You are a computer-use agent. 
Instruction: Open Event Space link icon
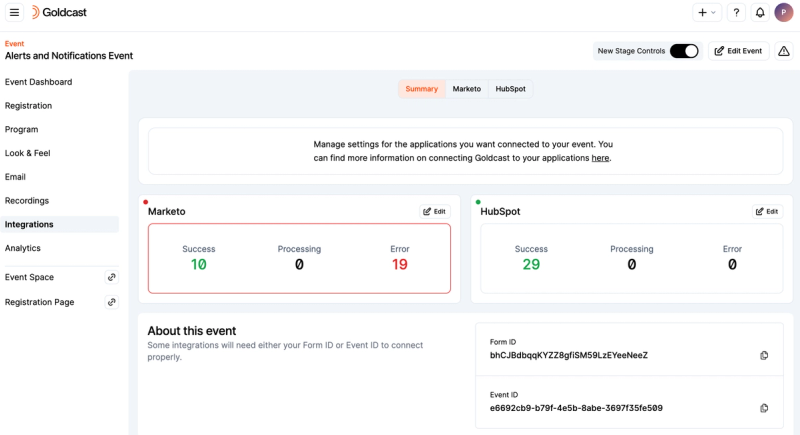point(112,277)
